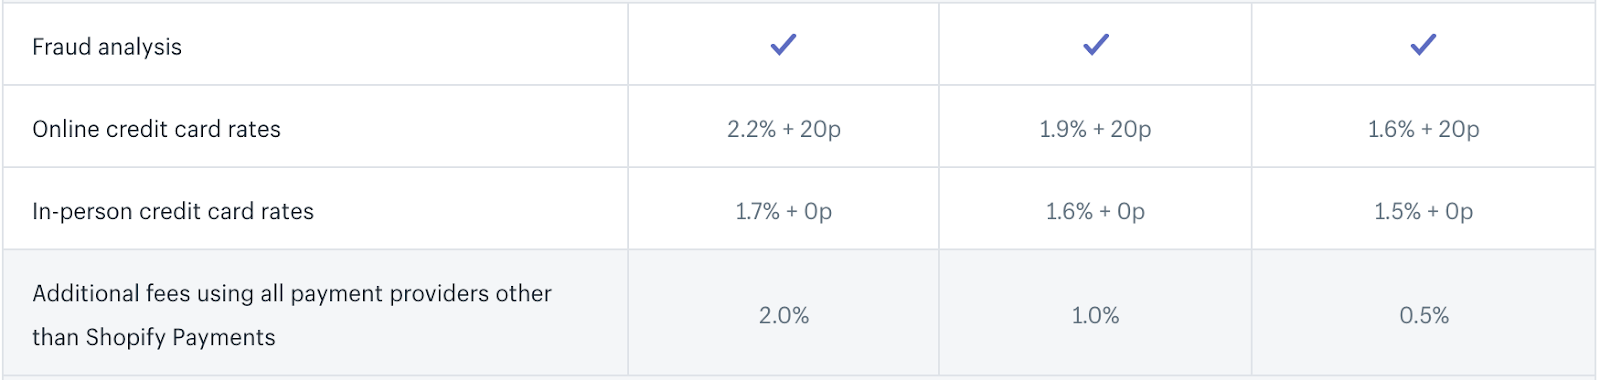Click the 2.2% + 20p online rate
The height and width of the screenshot is (380, 1600).
(x=784, y=129)
